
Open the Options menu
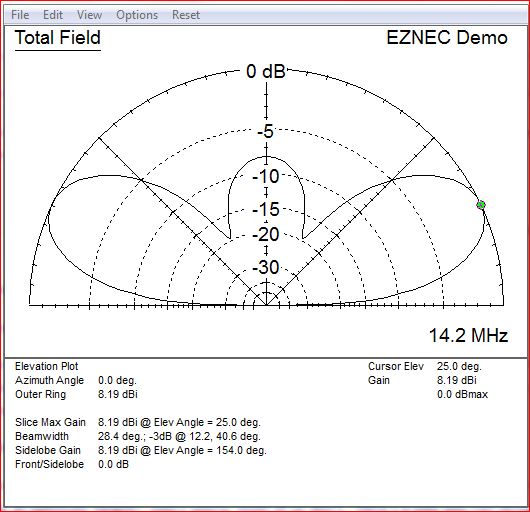click(137, 15)
